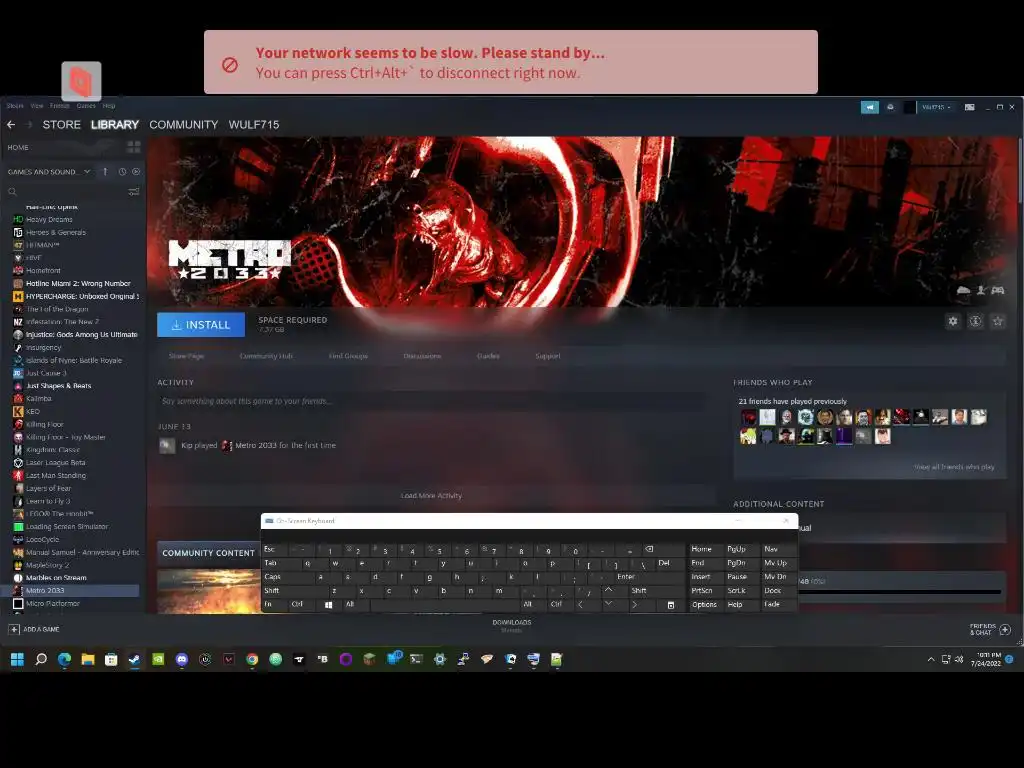Open Metro 2033 game settings gear
The height and width of the screenshot is (768, 1024).
(x=953, y=321)
